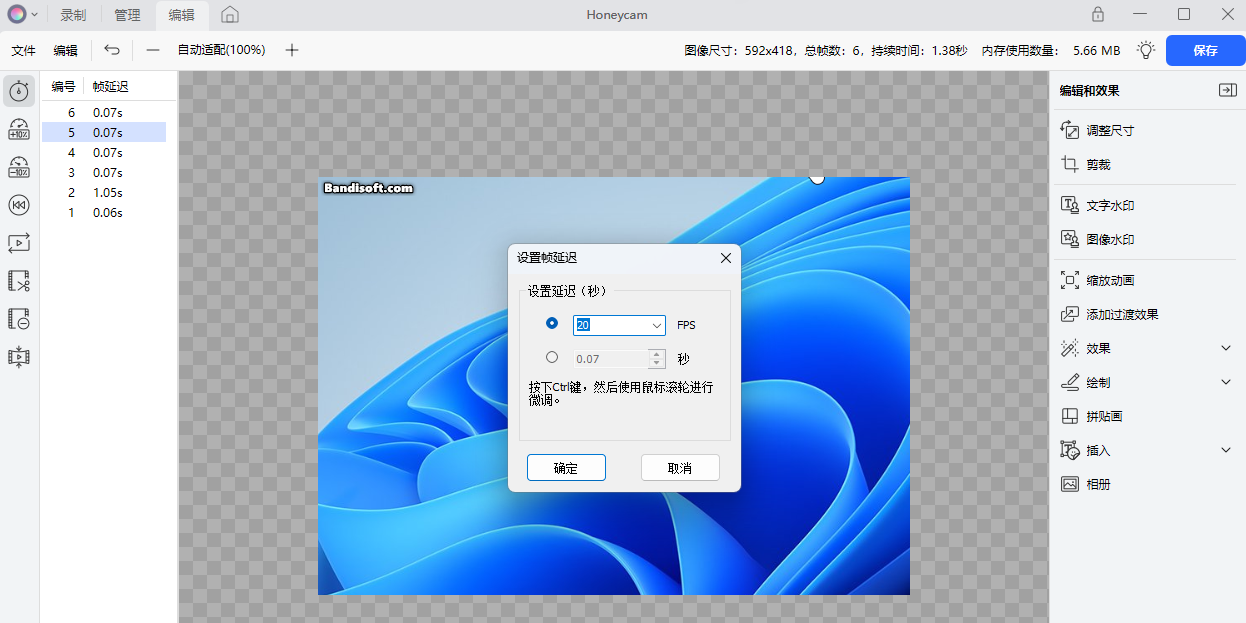Click the blue 保存 button

click(x=1205, y=50)
